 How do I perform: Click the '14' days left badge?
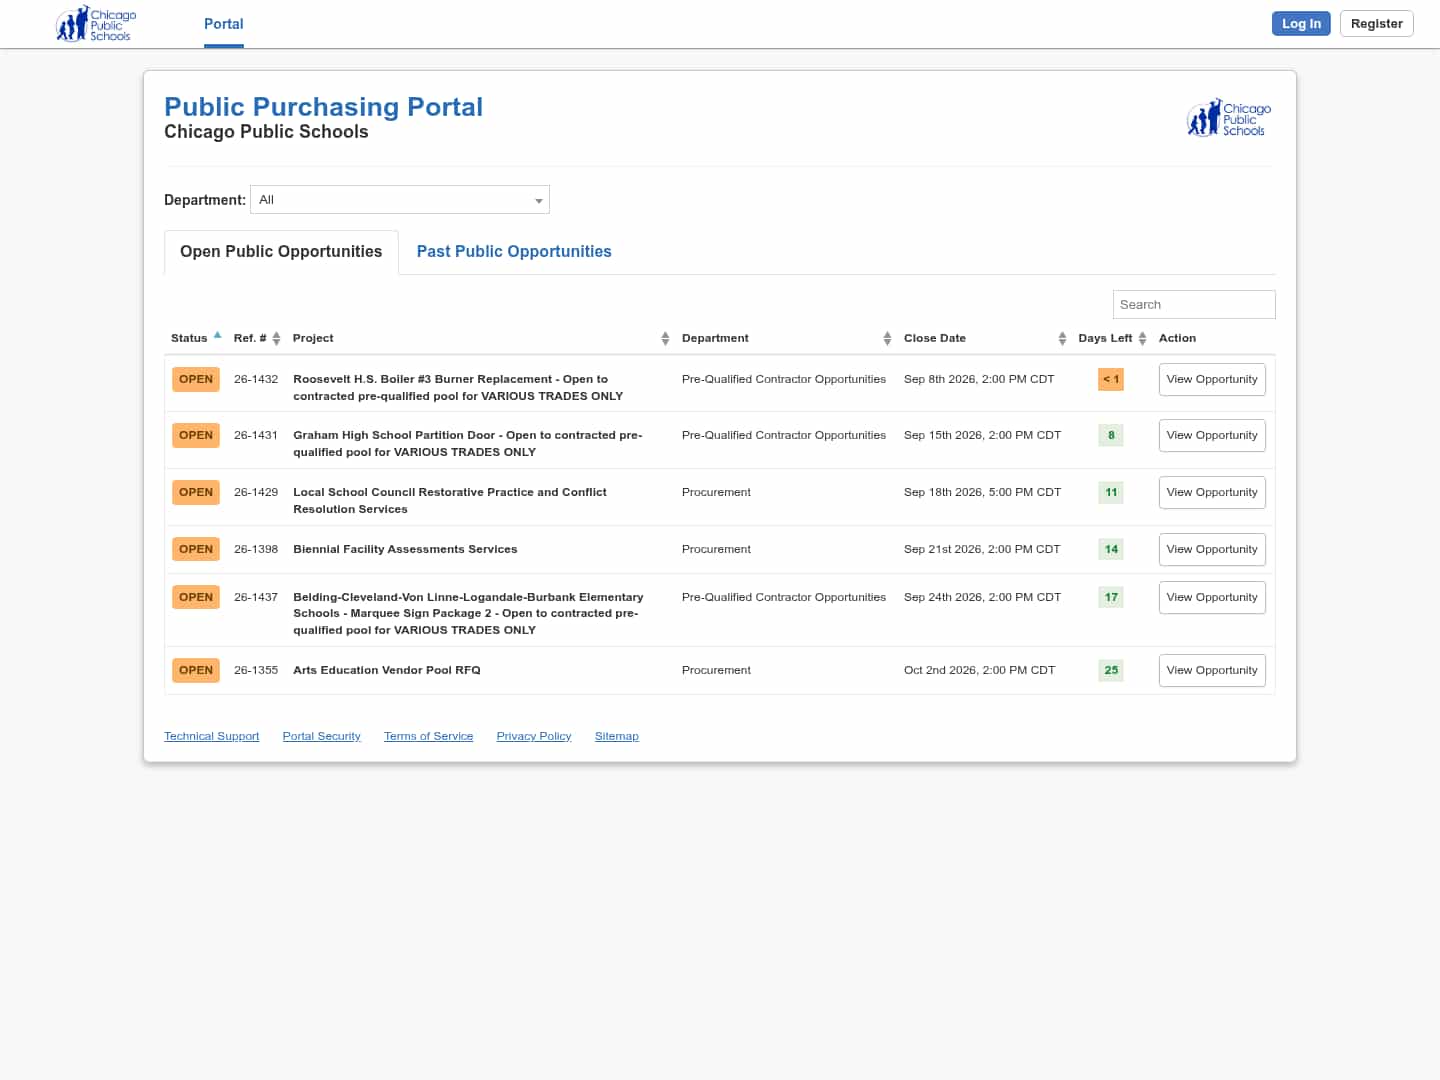1111,550
